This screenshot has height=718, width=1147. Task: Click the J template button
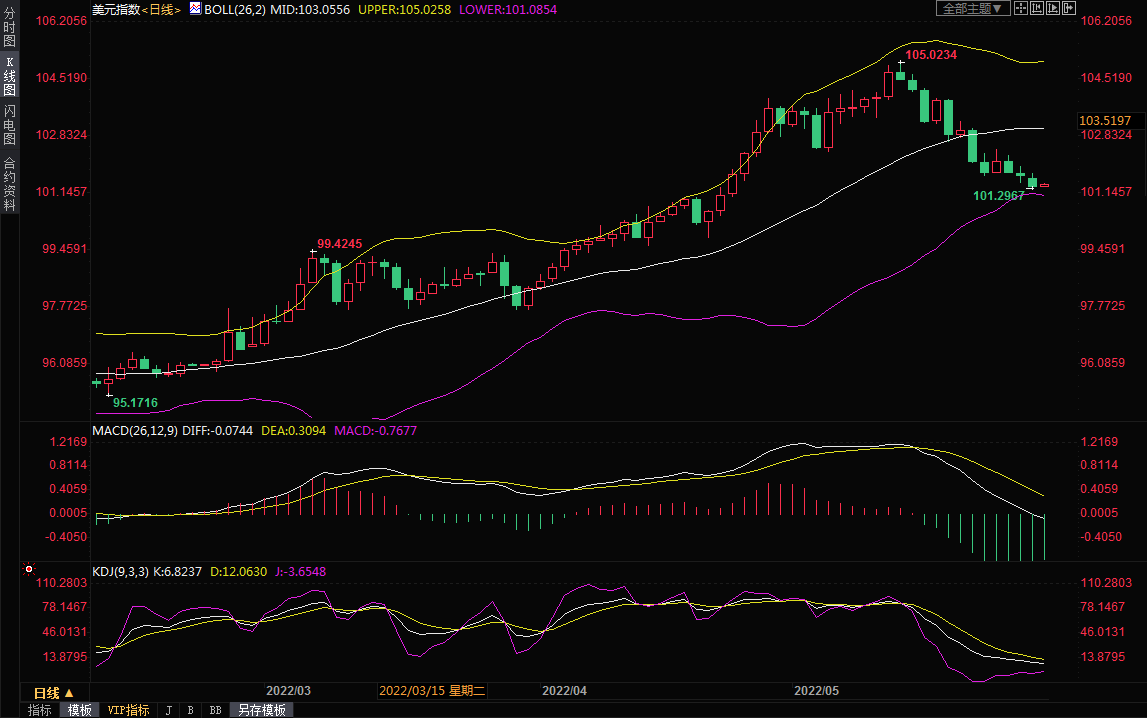[x=168, y=710]
